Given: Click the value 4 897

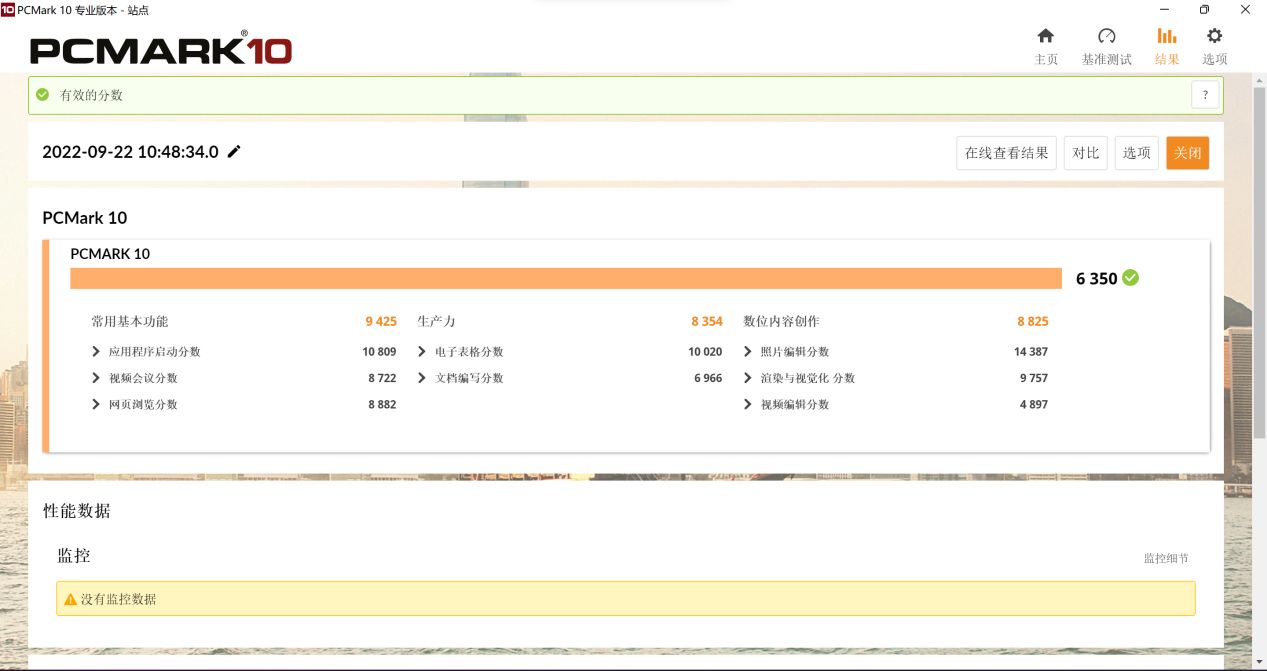Looking at the screenshot, I should coord(1034,404).
